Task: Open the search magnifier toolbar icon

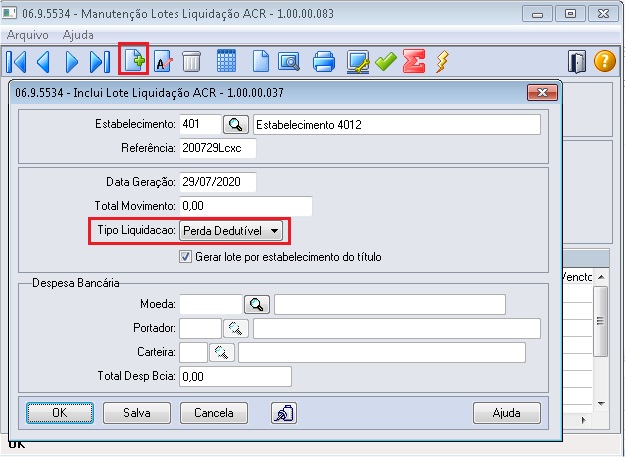Action: click(x=289, y=61)
